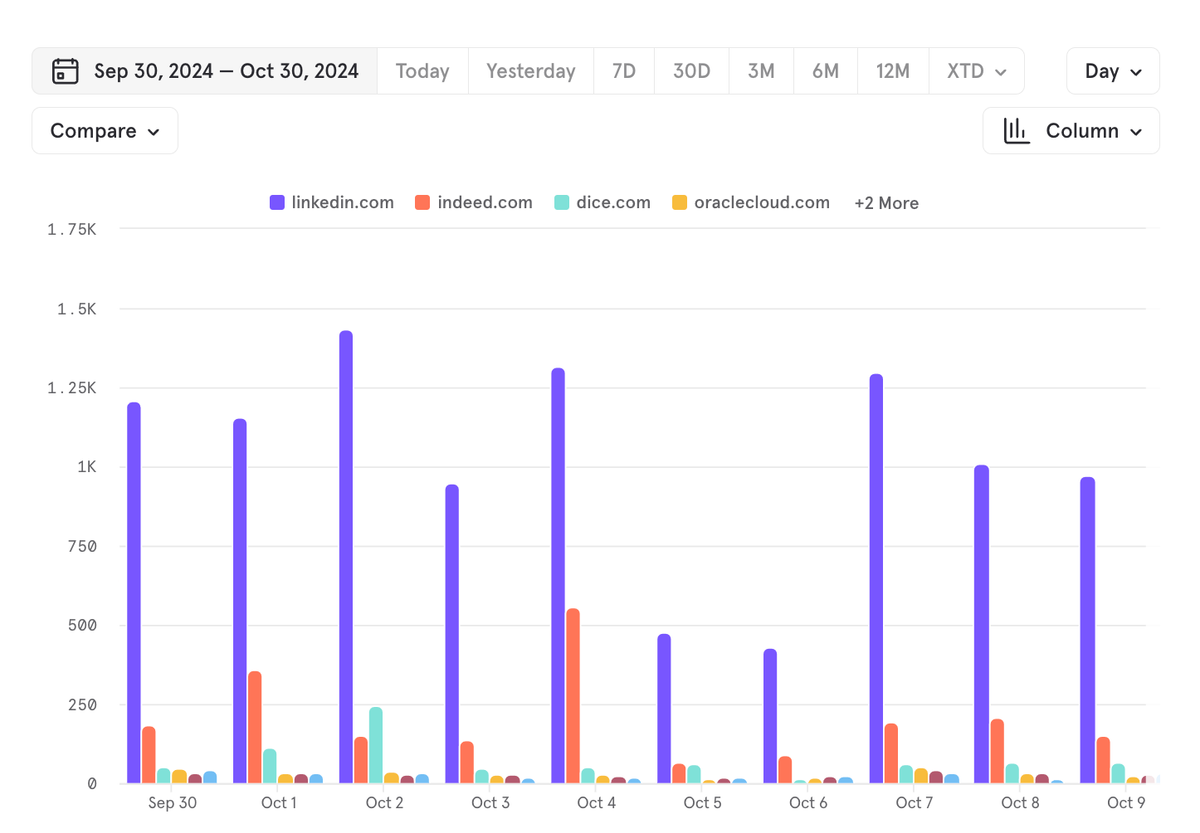Show the +2 More legend items

[886, 203]
